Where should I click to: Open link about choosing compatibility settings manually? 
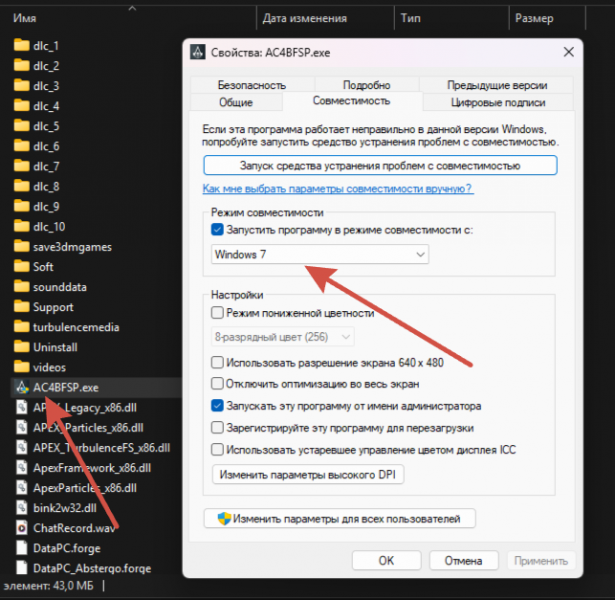338,189
